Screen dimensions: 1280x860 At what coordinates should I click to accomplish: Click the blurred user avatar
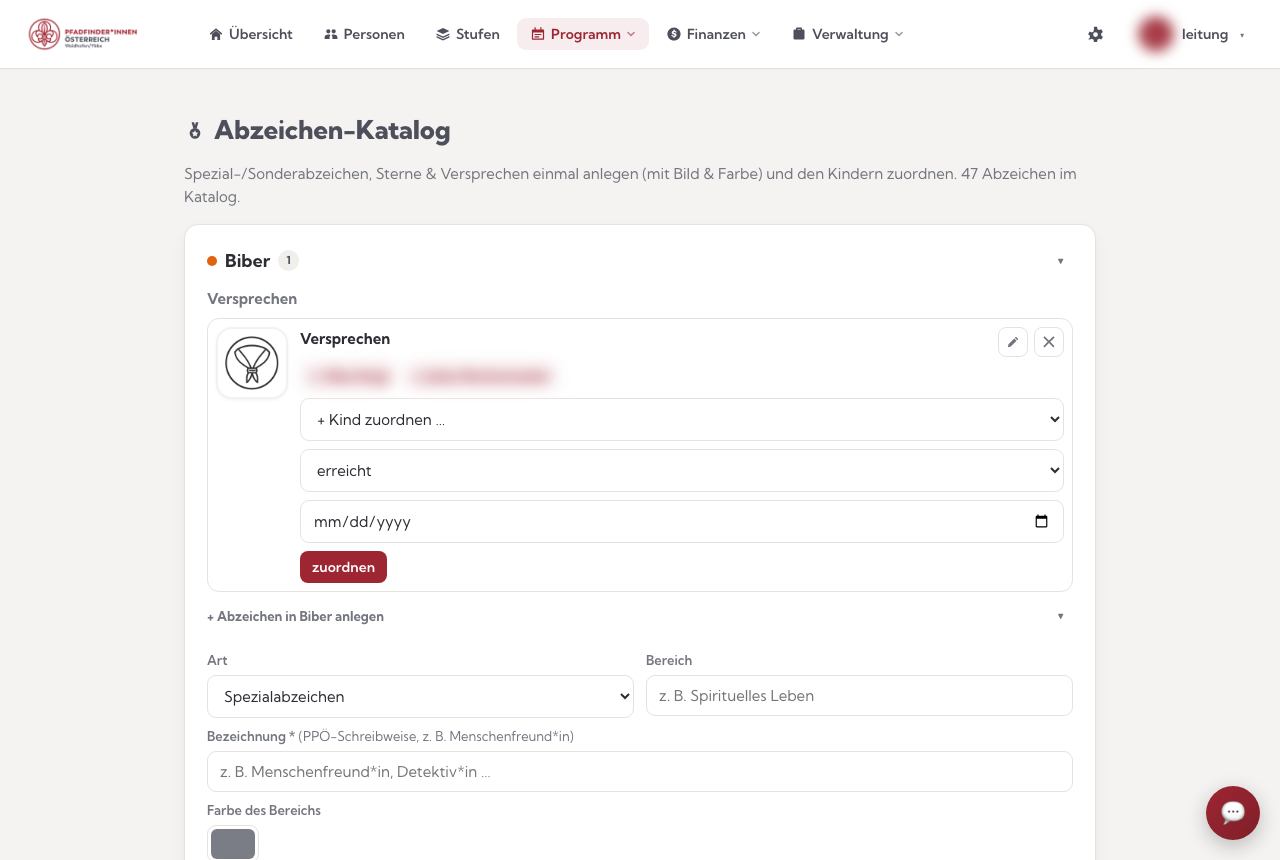pyautogui.click(x=1155, y=34)
